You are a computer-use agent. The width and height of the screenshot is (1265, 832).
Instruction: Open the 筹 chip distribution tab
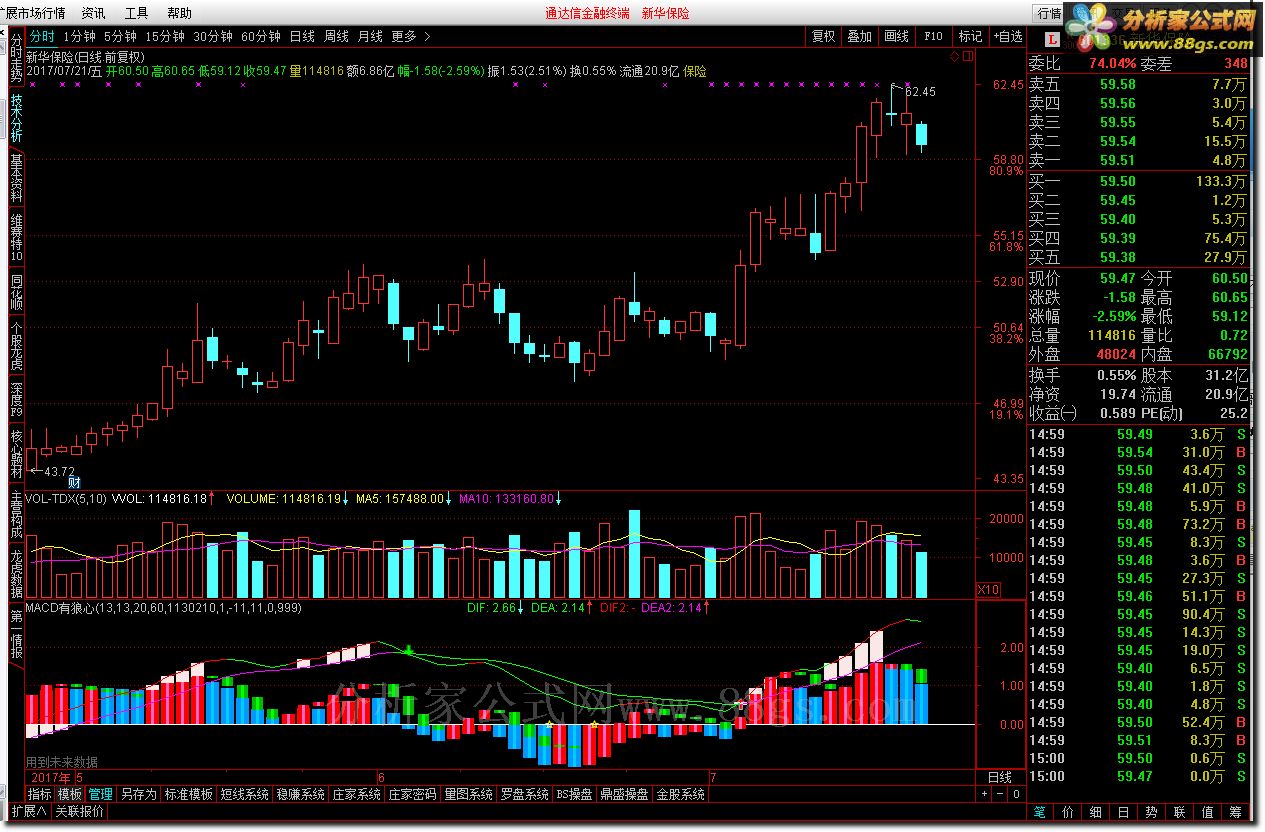(x=1236, y=812)
